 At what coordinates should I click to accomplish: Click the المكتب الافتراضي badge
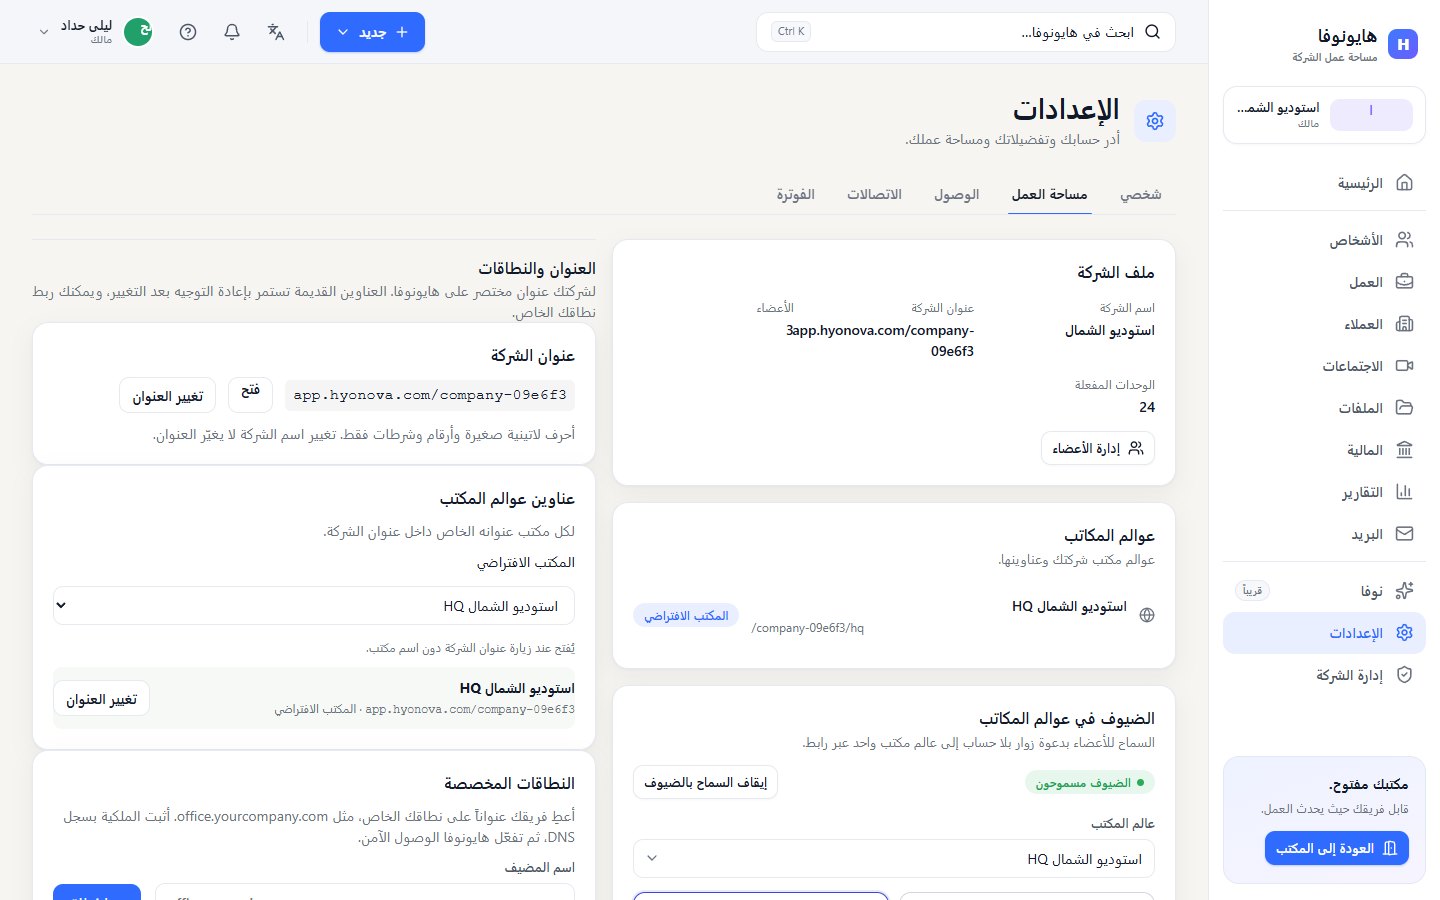686,616
